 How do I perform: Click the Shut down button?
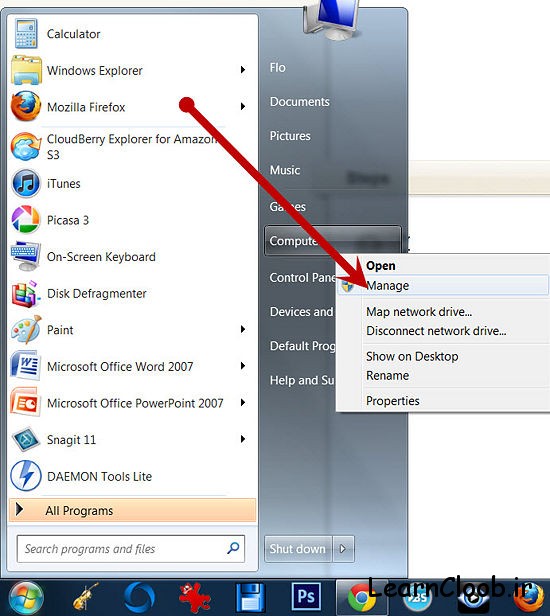pos(298,548)
